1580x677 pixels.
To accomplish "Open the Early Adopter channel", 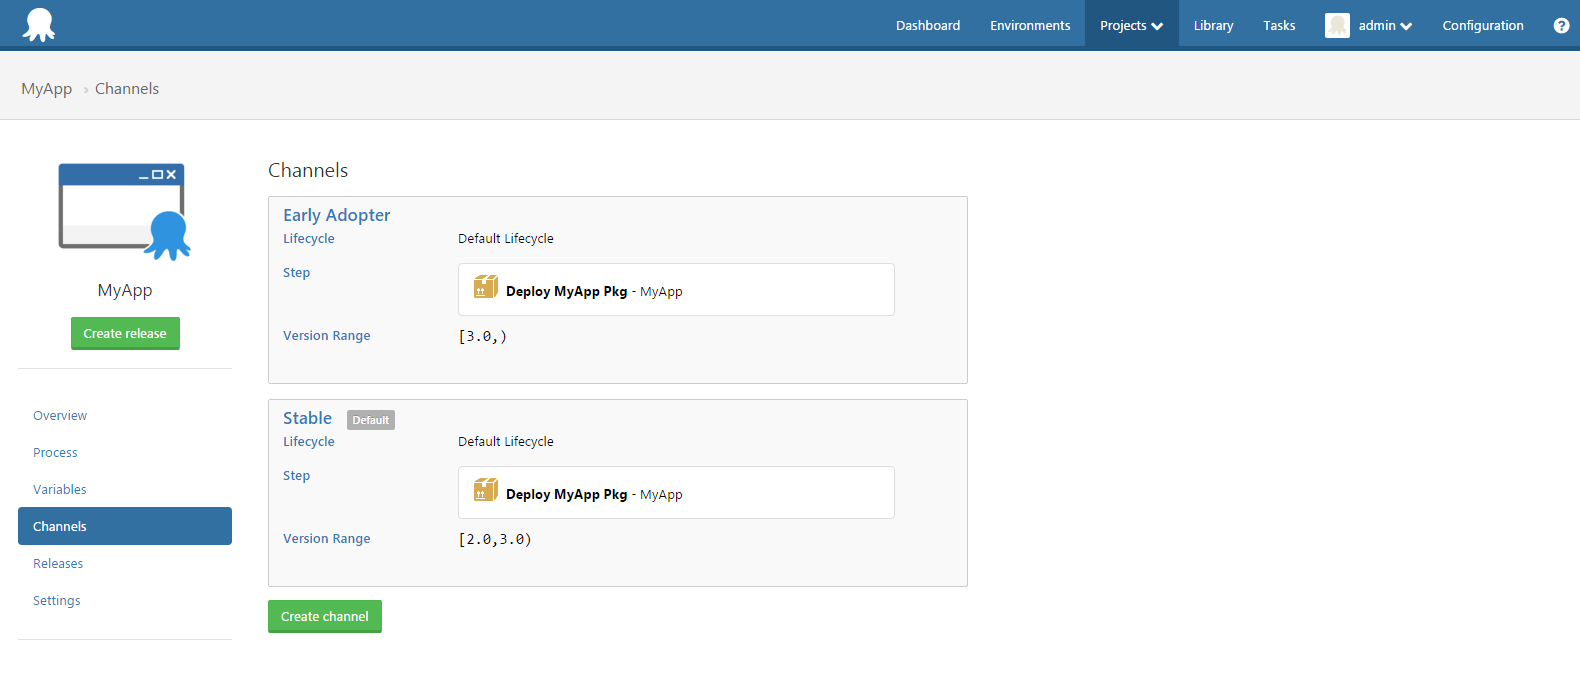I will pos(336,215).
